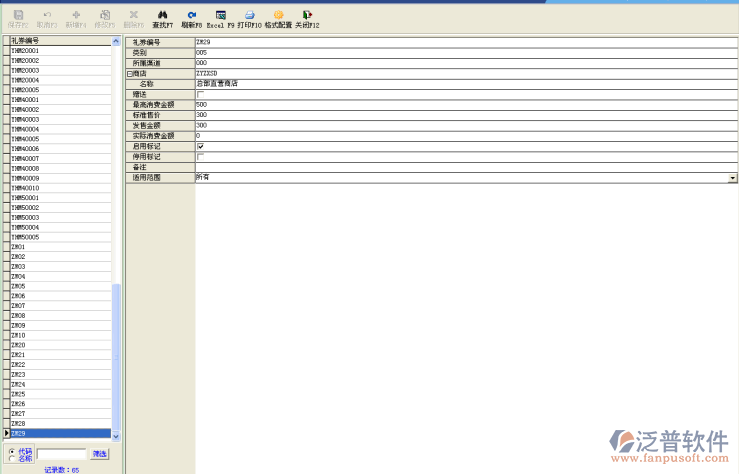Collapse the 商店 tree expander
The image size is (739, 474).
tap(129, 74)
